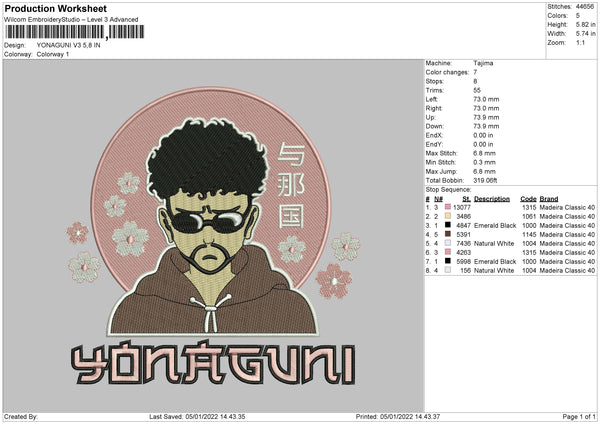Click the design name 'YONAGUNI V3 5,8 IN'
Image resolution: width=600 pixels, height=424 pixels.
(x=68, y=45)
